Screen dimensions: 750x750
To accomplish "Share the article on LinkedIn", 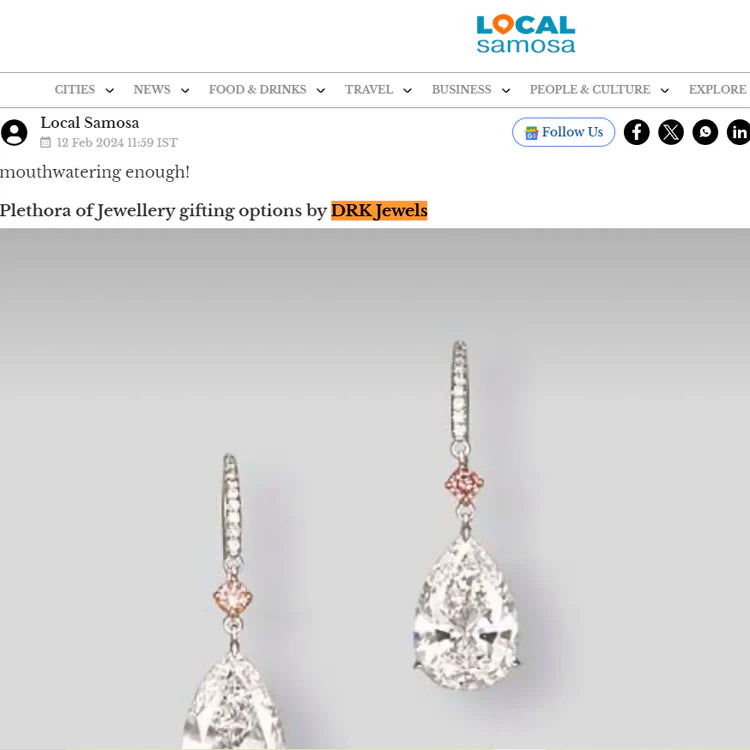I will click(x=739, y=132).
